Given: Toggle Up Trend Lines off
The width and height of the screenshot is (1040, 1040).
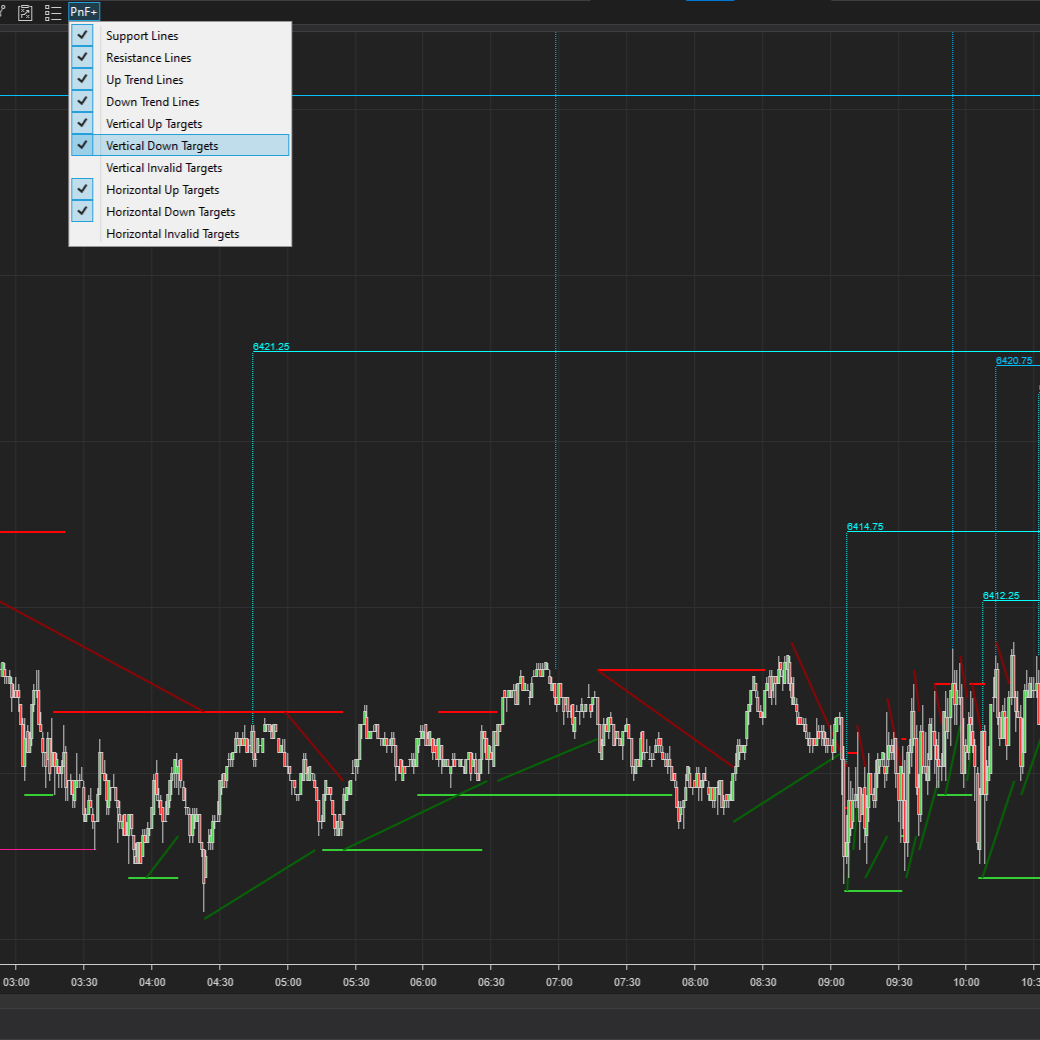Looking at the screenshot, I should [144, 80].
